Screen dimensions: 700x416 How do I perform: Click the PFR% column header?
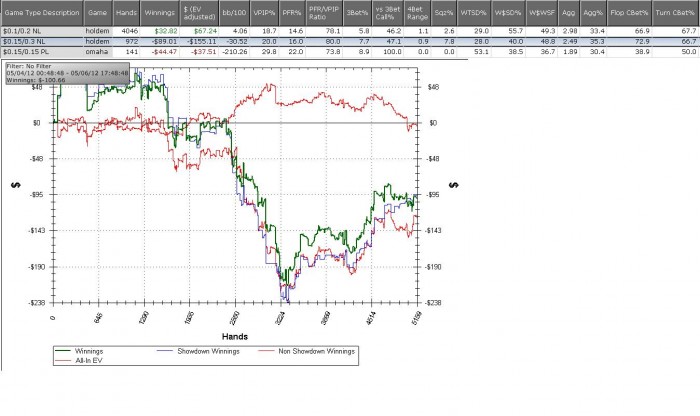coord(292,13)
